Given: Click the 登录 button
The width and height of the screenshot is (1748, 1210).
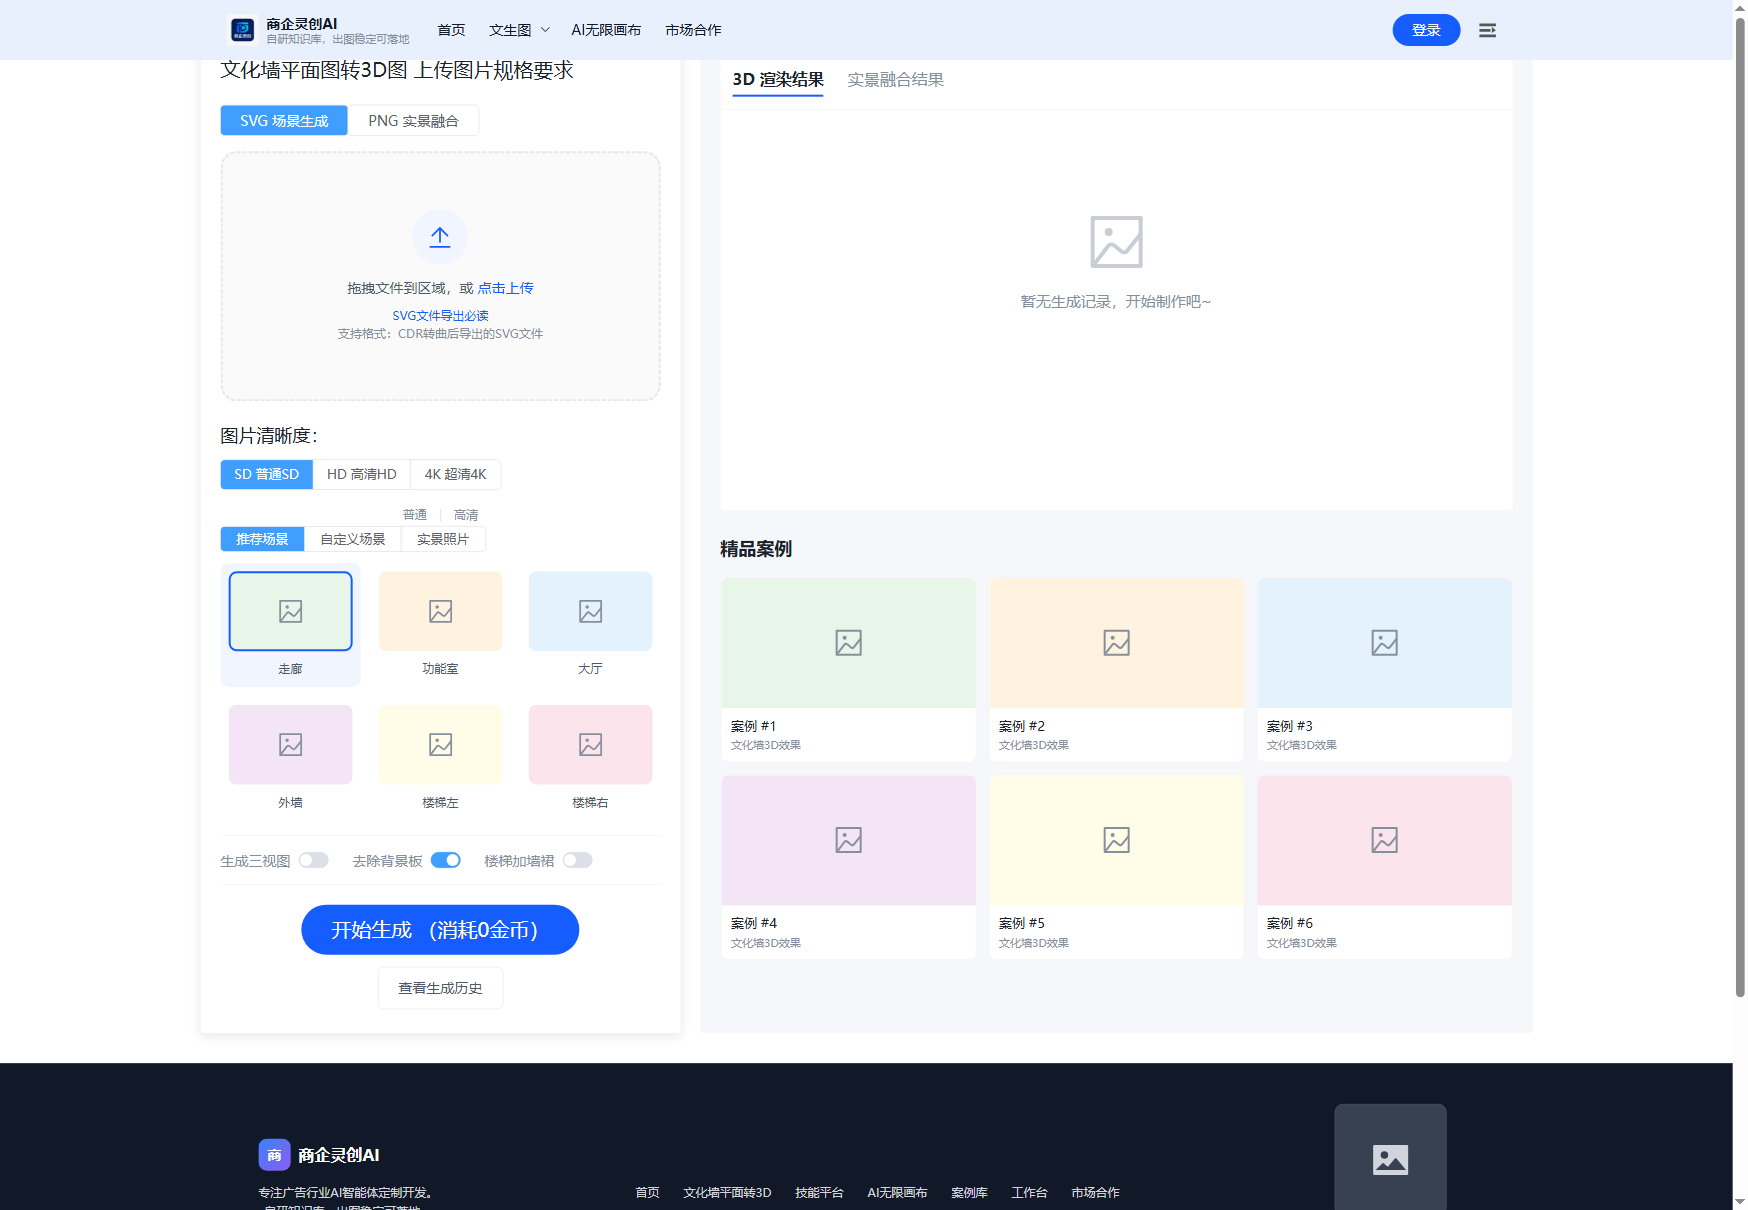Looking at the screenshot, I should coord(1426,30).
